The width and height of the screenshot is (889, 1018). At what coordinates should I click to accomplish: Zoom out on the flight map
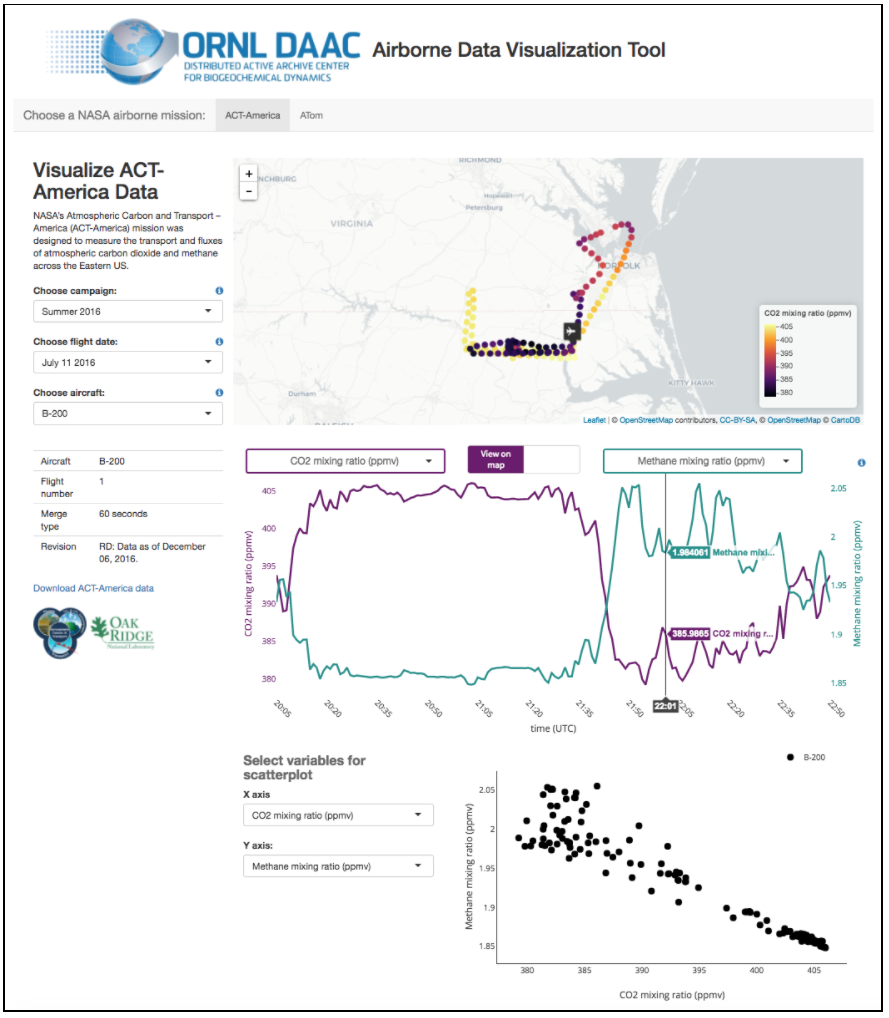(249, 191)
